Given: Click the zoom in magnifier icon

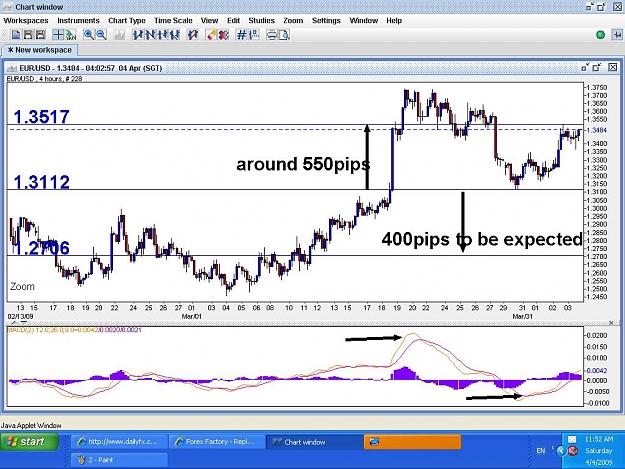Looking at the screenshot, I should (x=88, y=35).
